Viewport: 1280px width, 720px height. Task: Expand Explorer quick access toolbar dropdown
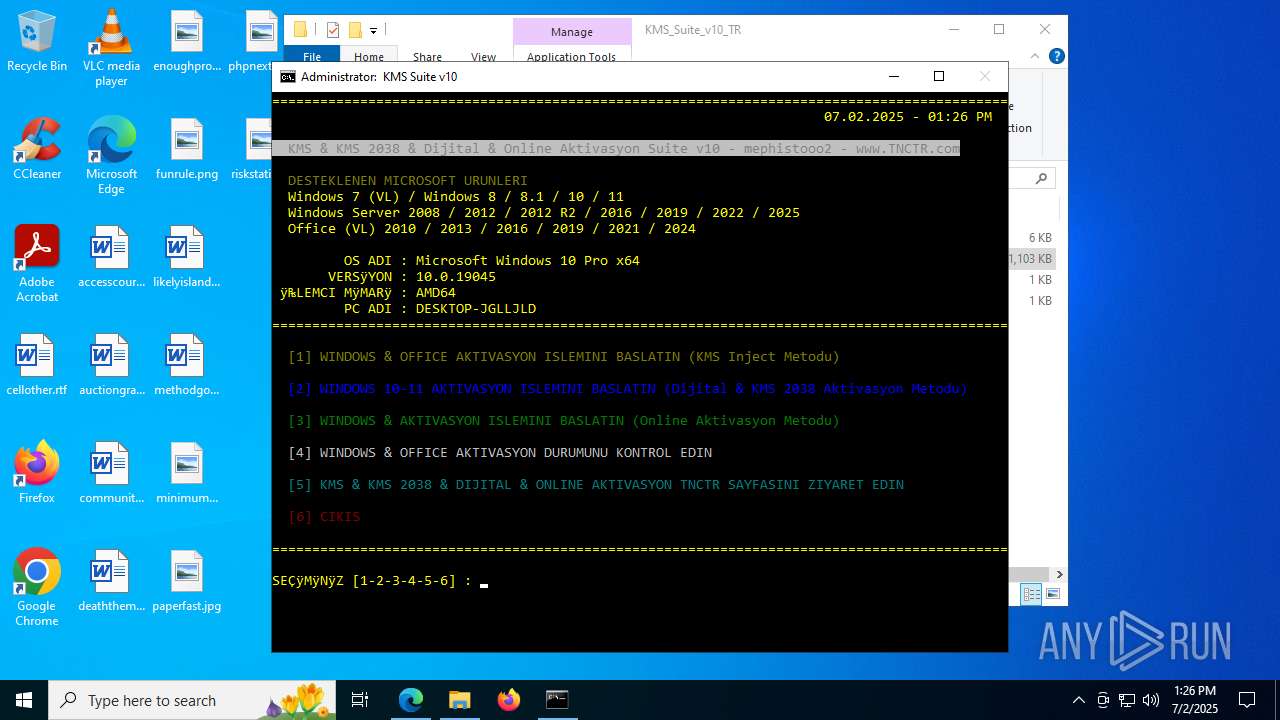373,31
